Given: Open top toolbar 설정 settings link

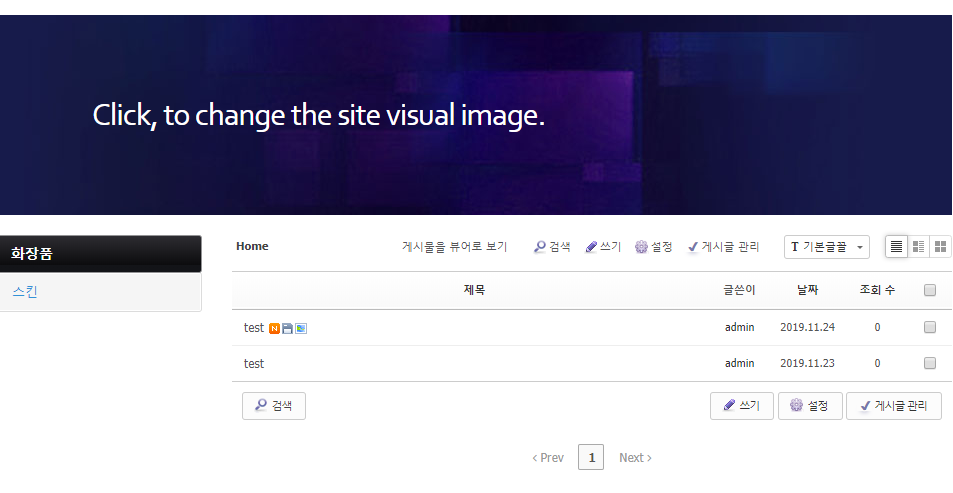Looking at the screenshot, I should [x=653, y=247].
